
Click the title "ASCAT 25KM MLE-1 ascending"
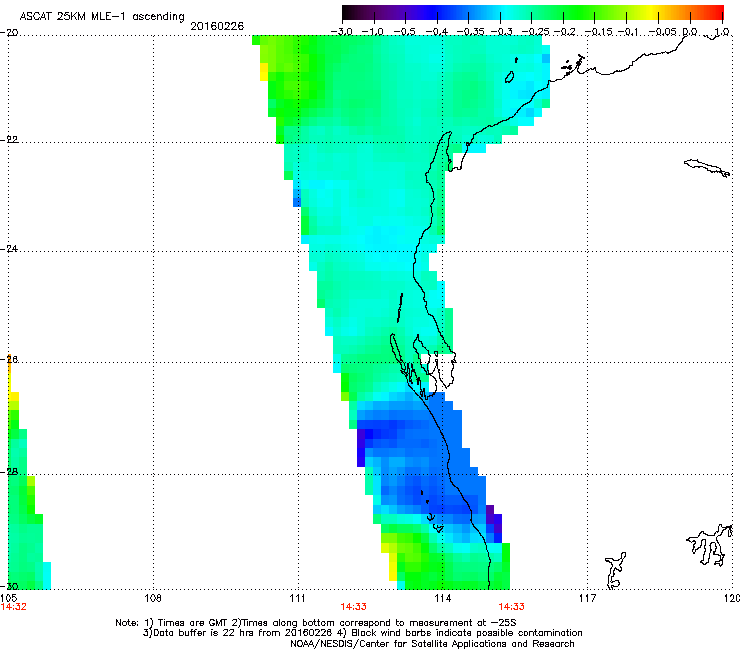click(102, 16)
